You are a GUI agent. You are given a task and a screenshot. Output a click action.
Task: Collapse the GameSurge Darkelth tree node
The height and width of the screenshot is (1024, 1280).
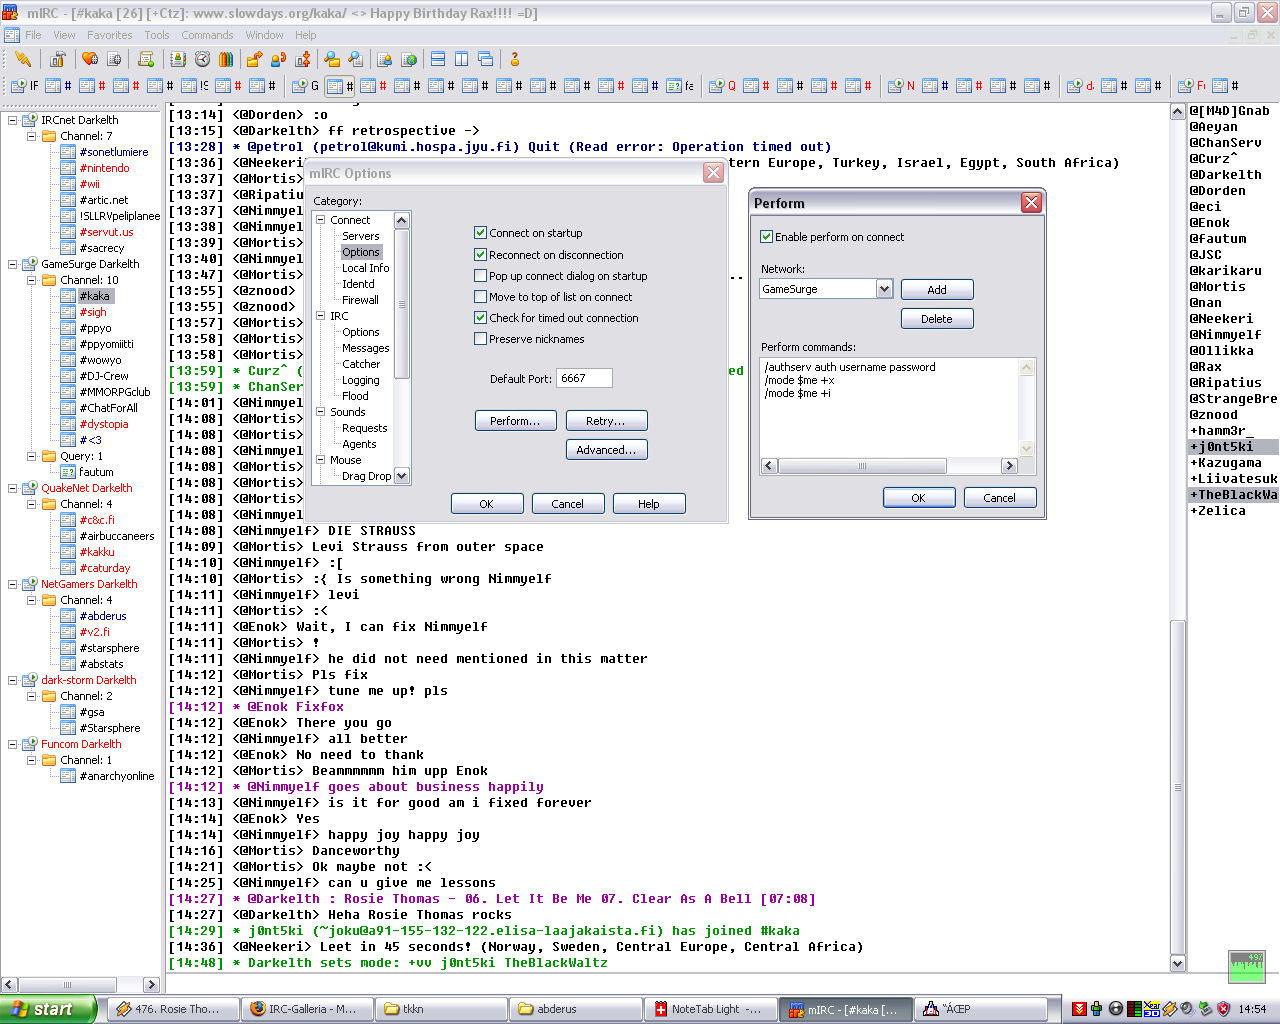click(13, 264)
